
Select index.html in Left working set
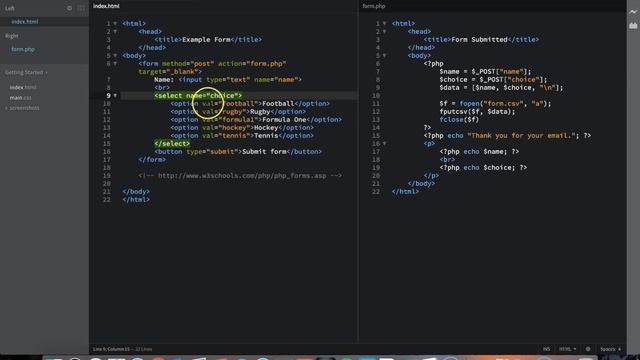click(x=24, y=22)
